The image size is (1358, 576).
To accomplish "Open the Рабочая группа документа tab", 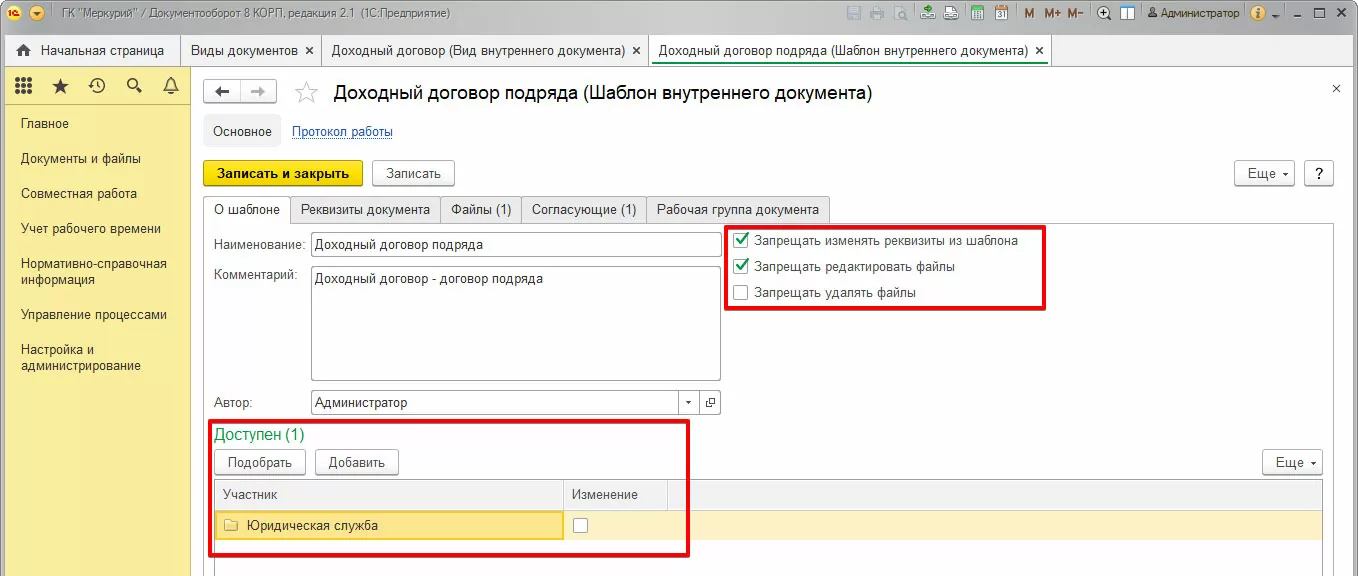I will 738,209.
